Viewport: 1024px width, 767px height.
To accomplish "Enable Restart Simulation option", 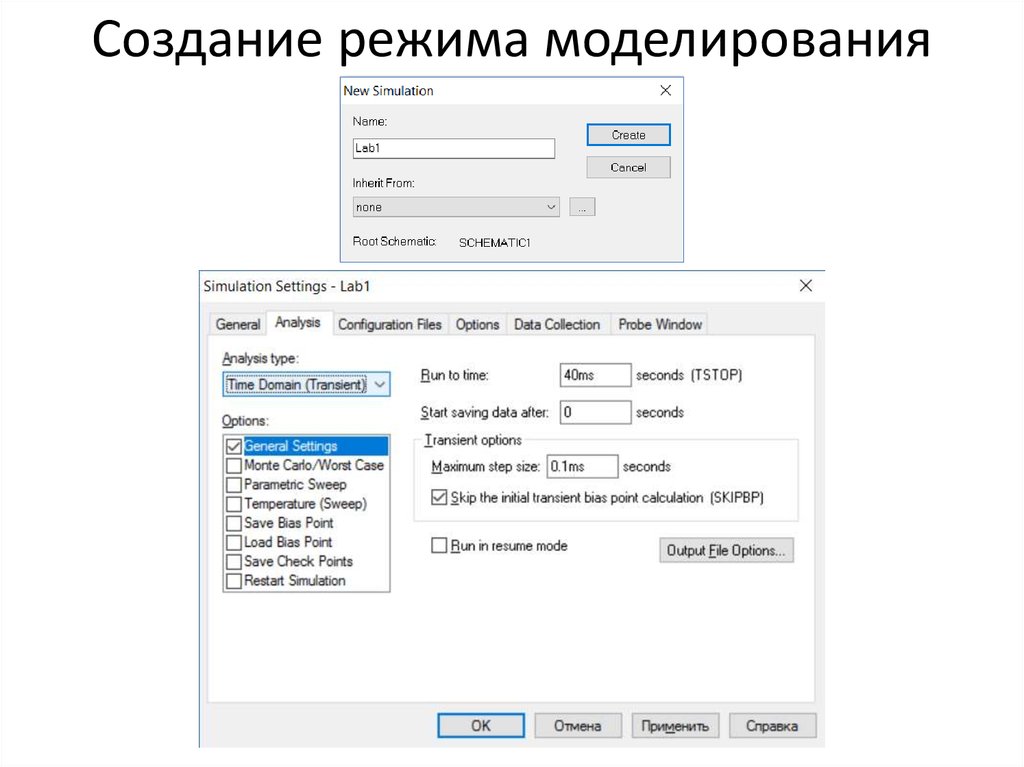I will pyautogui.click(x=233, y=580).
